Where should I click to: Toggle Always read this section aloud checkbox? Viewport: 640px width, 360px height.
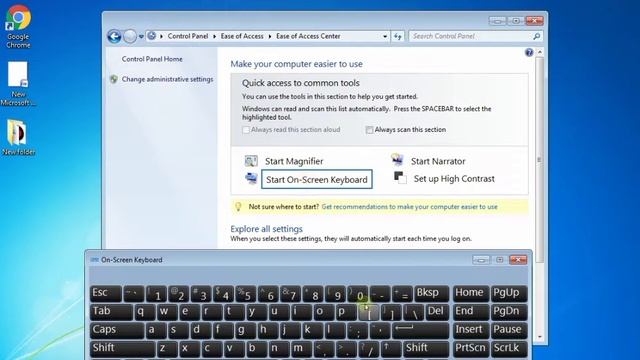246,130
